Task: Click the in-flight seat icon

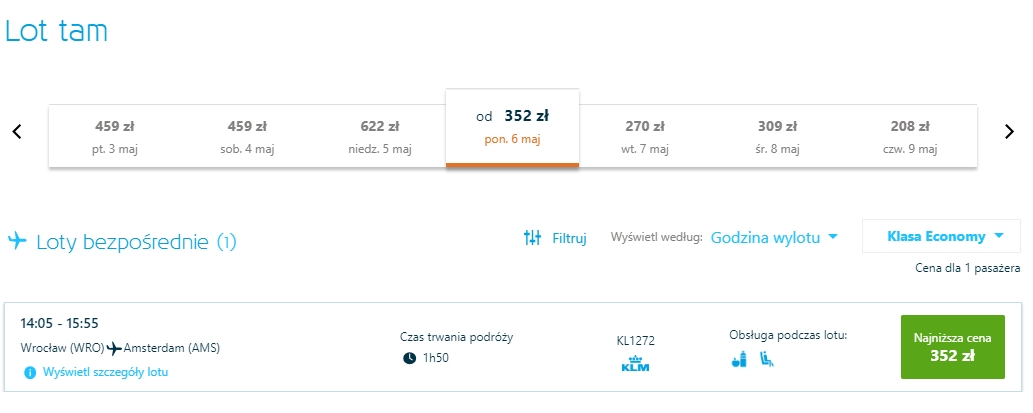Action: click(x=767, y=358)
